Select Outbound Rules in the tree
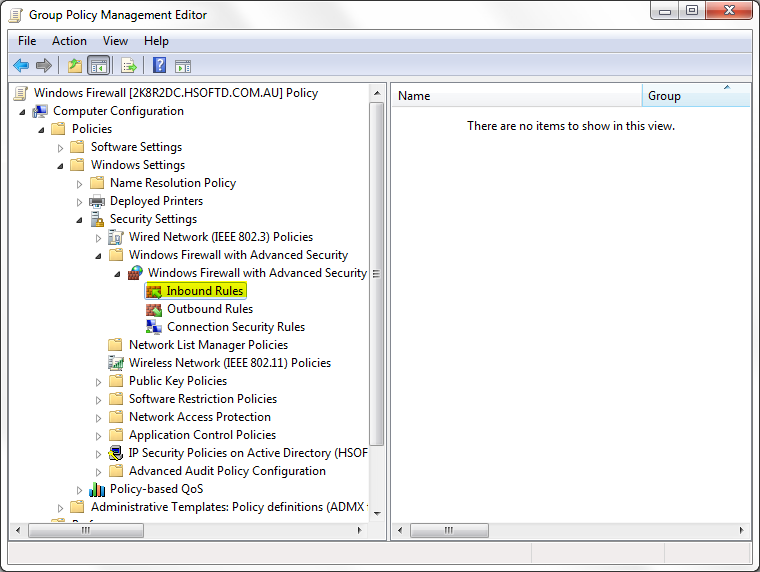 (210, 309)
